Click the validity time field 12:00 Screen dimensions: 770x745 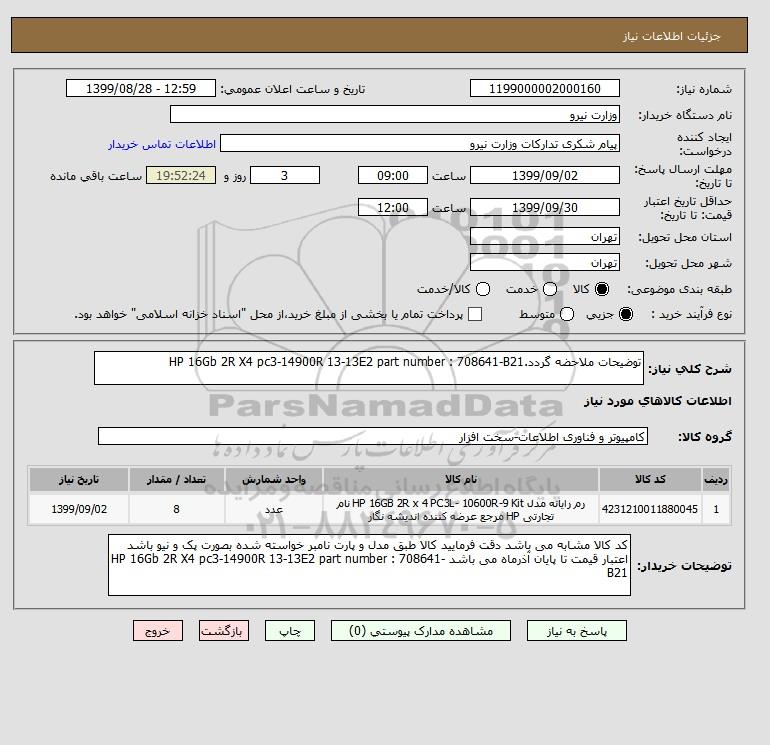click(393, 207)
